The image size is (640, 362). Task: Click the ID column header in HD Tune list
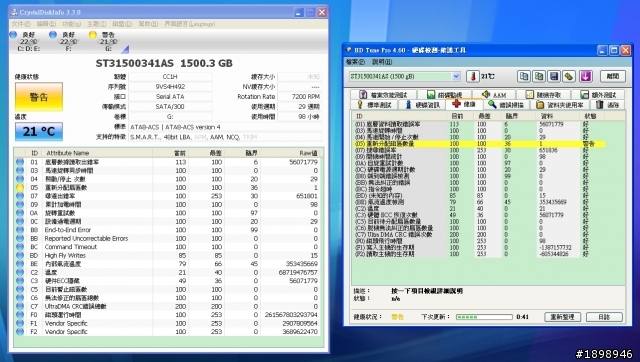(359, 116)
